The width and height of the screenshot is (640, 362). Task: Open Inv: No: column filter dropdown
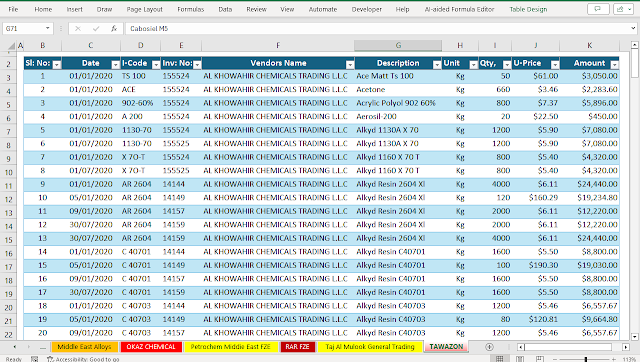(x=197, y=64)
